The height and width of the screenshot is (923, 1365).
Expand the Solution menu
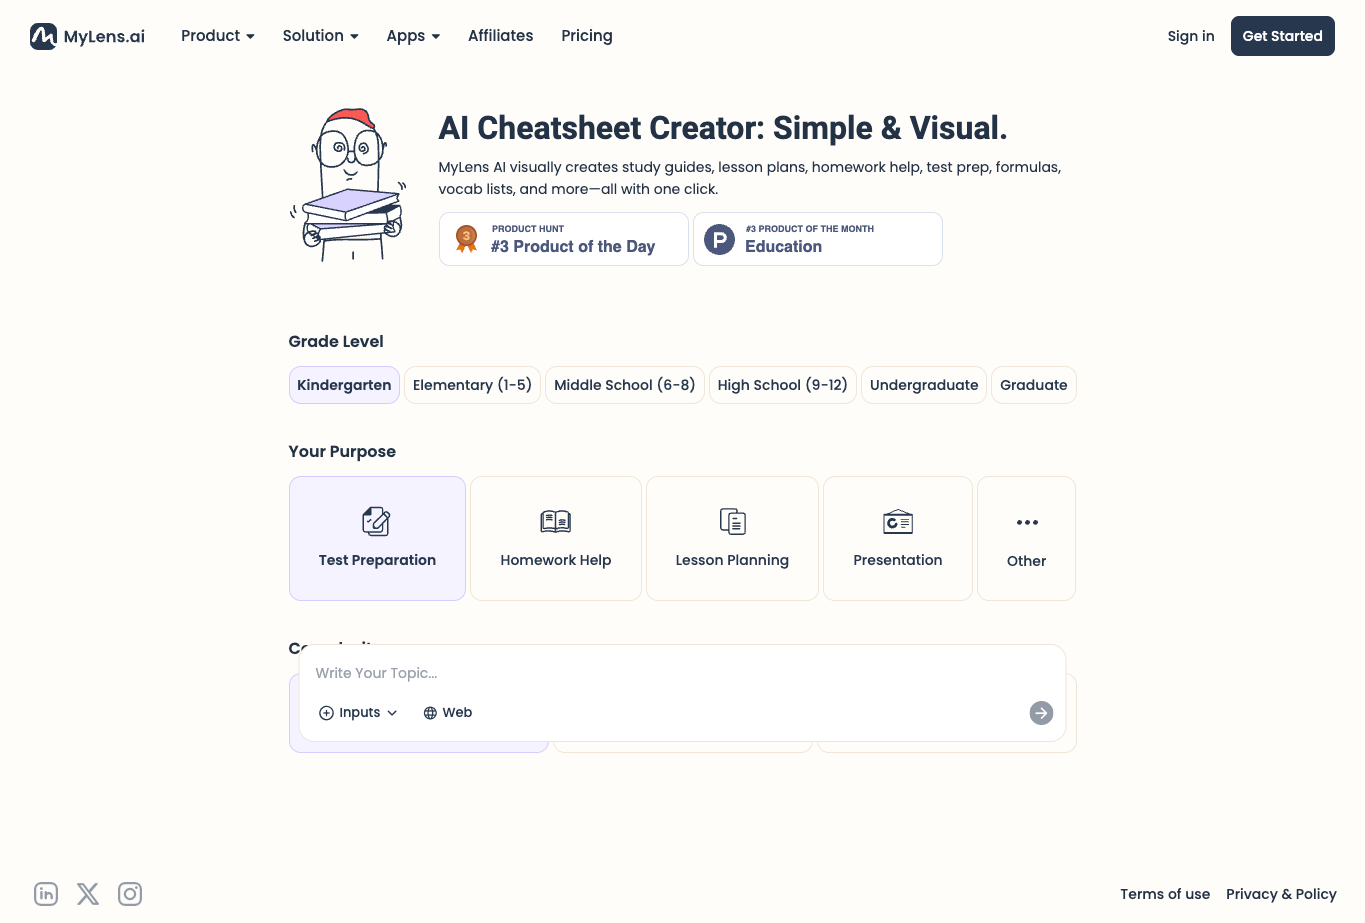(x=319, y=35)
